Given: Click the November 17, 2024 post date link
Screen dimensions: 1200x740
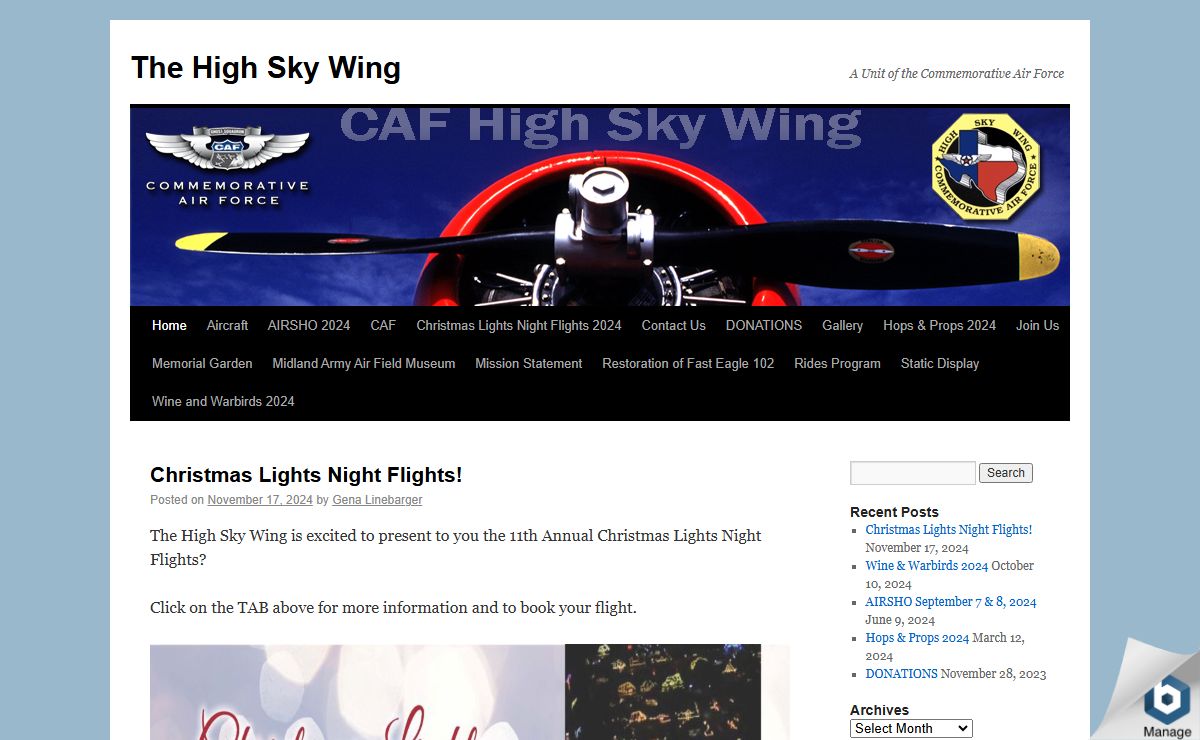Looking at the screenshot, I should coord(260,500).
